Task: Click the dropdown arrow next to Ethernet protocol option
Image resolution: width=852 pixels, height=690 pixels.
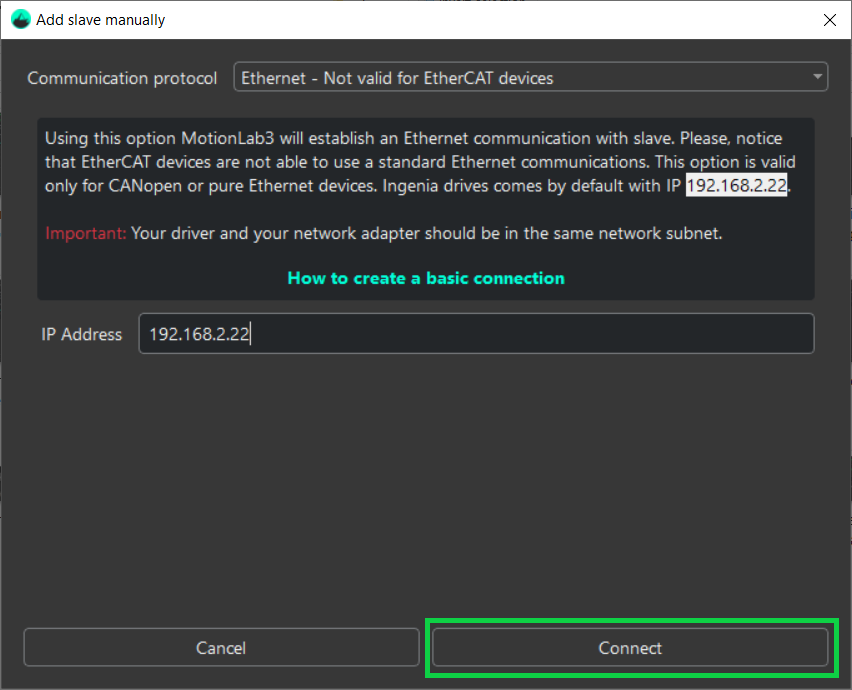Action: [817, 76]
